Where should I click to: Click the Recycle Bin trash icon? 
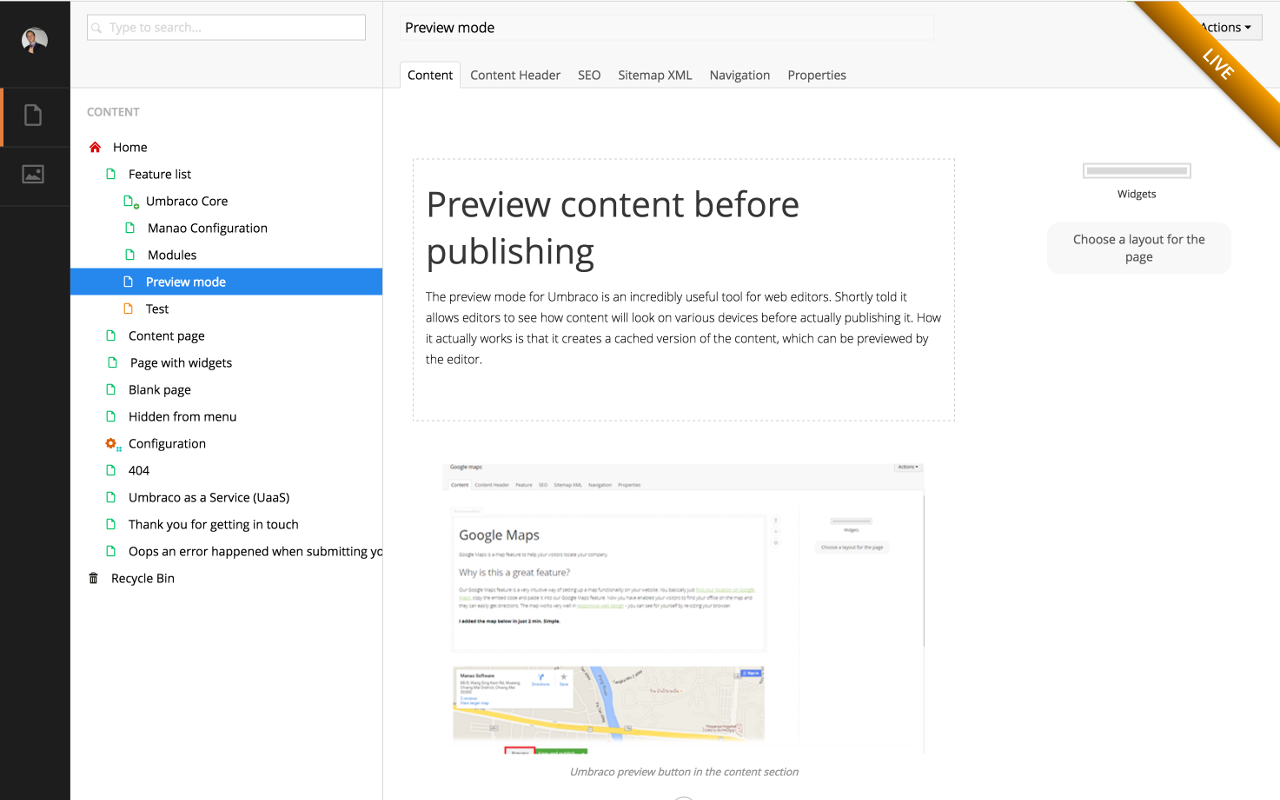point(94,578)
